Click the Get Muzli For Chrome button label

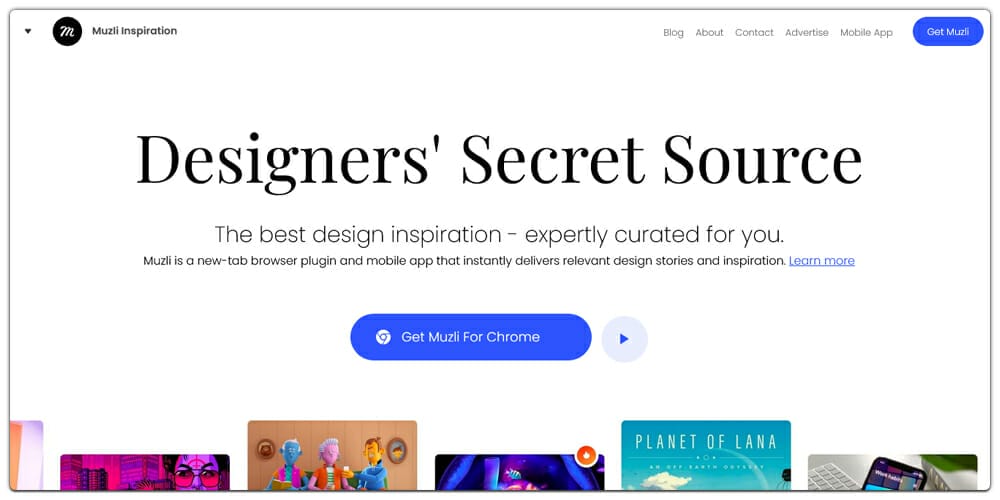470,337
